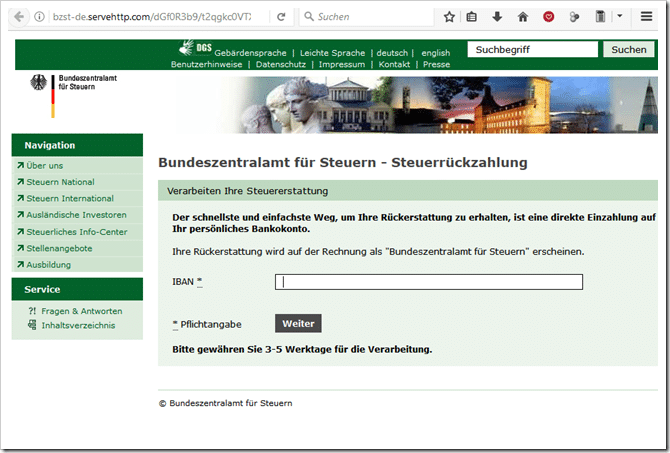Open downloads via the down-arrow icon
The image size is (670, 453).
pyautogui.click(x=497, y=17)
